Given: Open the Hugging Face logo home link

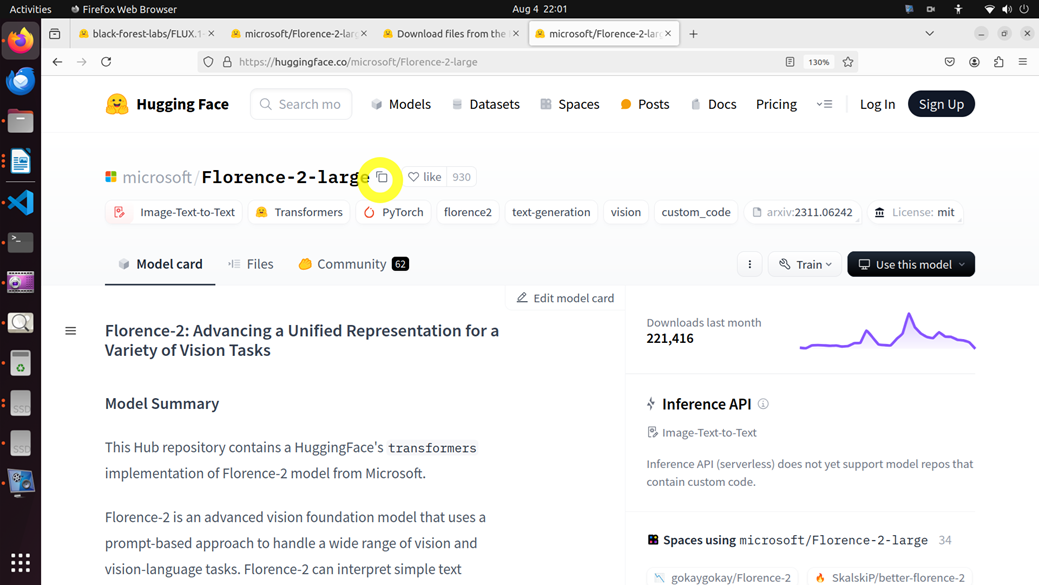Looking at the screenshot, I should pyautogui.click(x=167, y=104).
